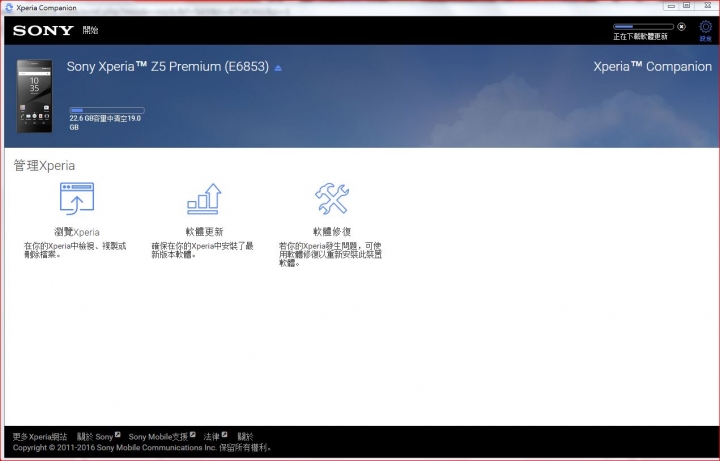Open the 關於 Sony link
The height and width of the screenshot is (461, 720).
point(95,437)
